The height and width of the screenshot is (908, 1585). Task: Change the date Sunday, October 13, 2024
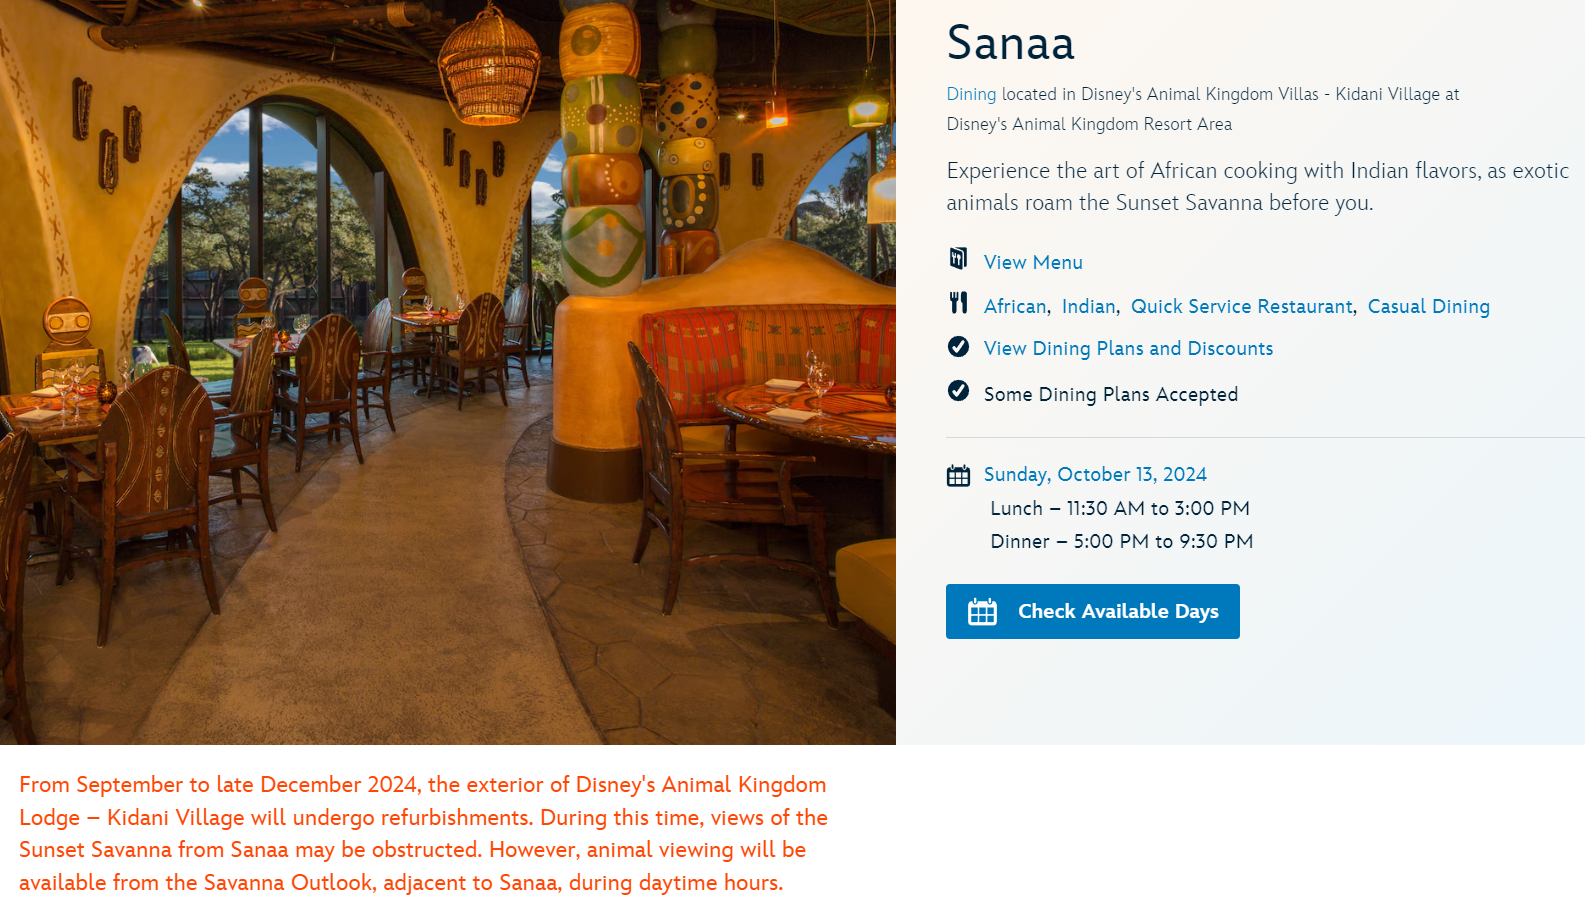click(x=1095, y=475)
